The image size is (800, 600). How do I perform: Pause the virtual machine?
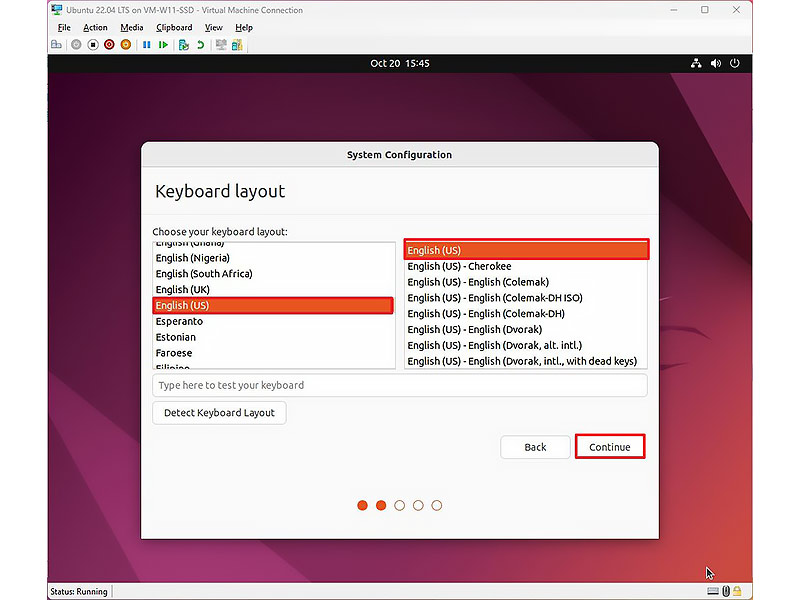[x=146, y=45]
